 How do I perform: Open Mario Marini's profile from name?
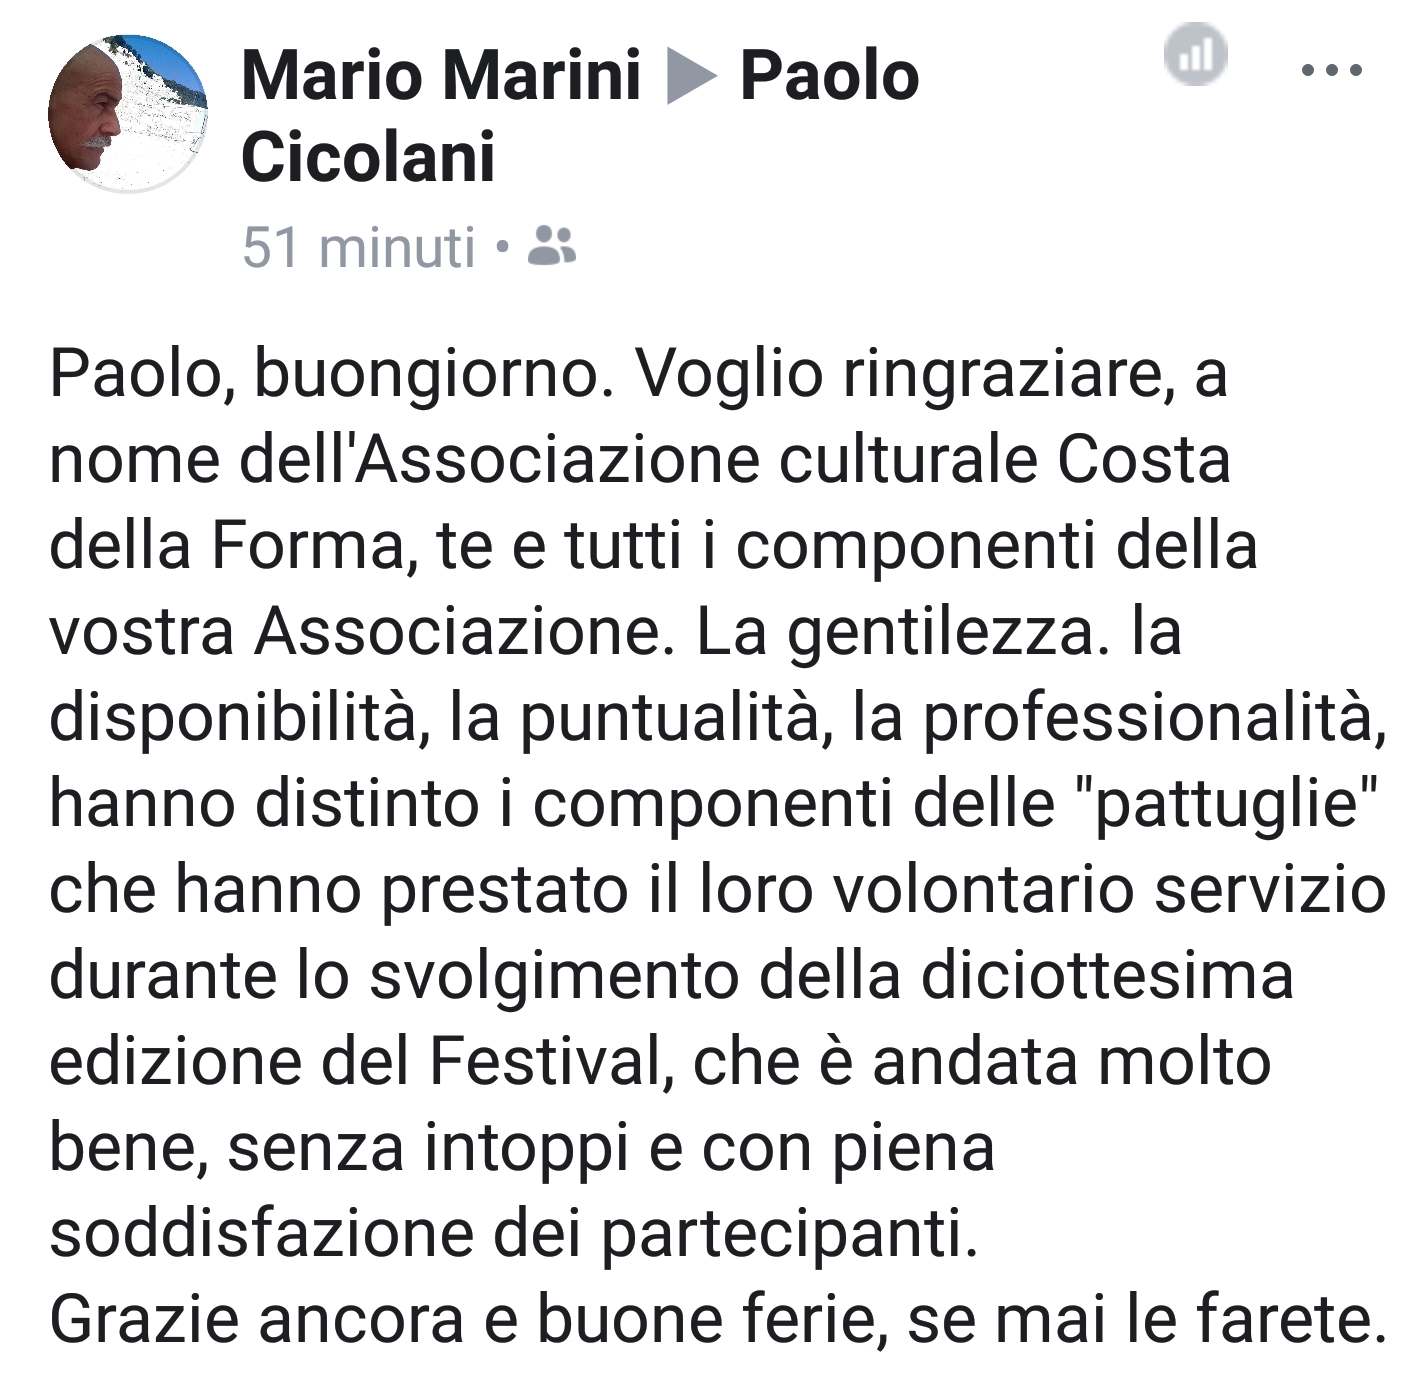441,77
